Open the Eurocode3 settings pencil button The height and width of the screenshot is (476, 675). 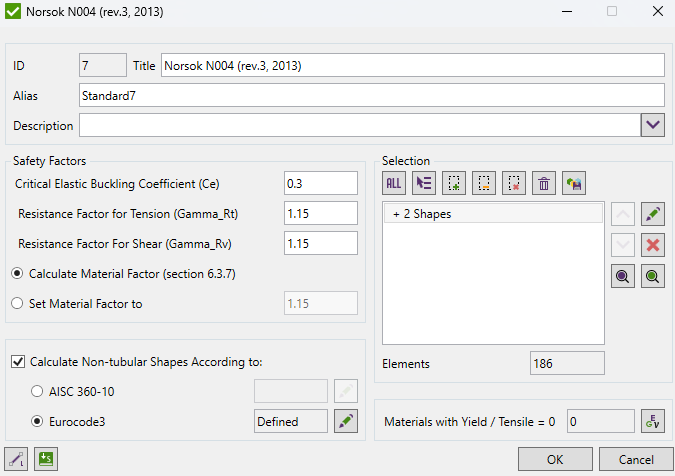(x=345, y=421)
